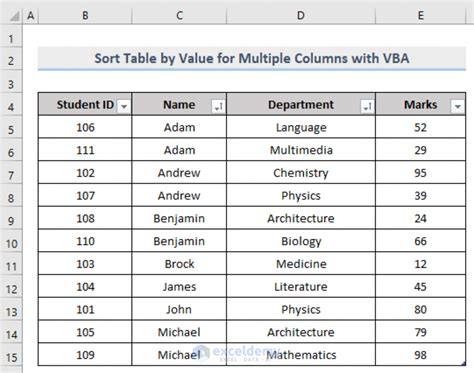Click the table resize handle at bottom-right corner

point(464,364)
